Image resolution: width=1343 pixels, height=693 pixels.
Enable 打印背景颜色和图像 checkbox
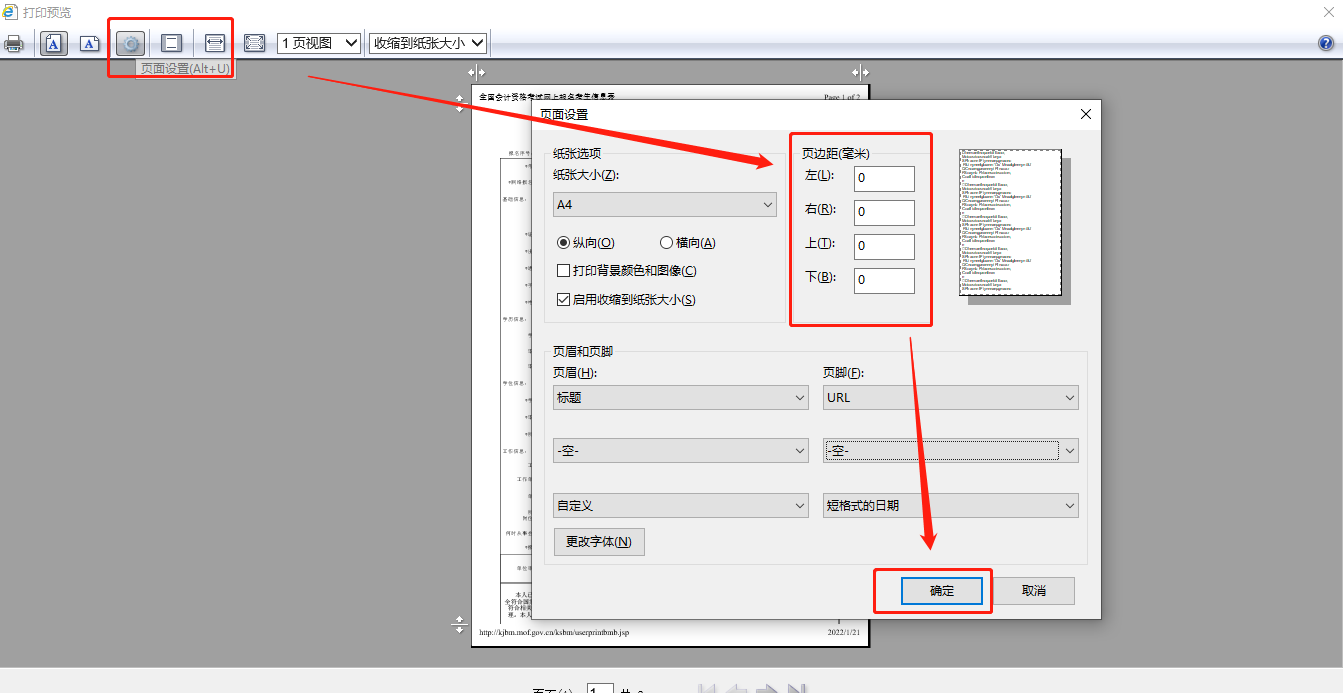[x=564, y=271]
